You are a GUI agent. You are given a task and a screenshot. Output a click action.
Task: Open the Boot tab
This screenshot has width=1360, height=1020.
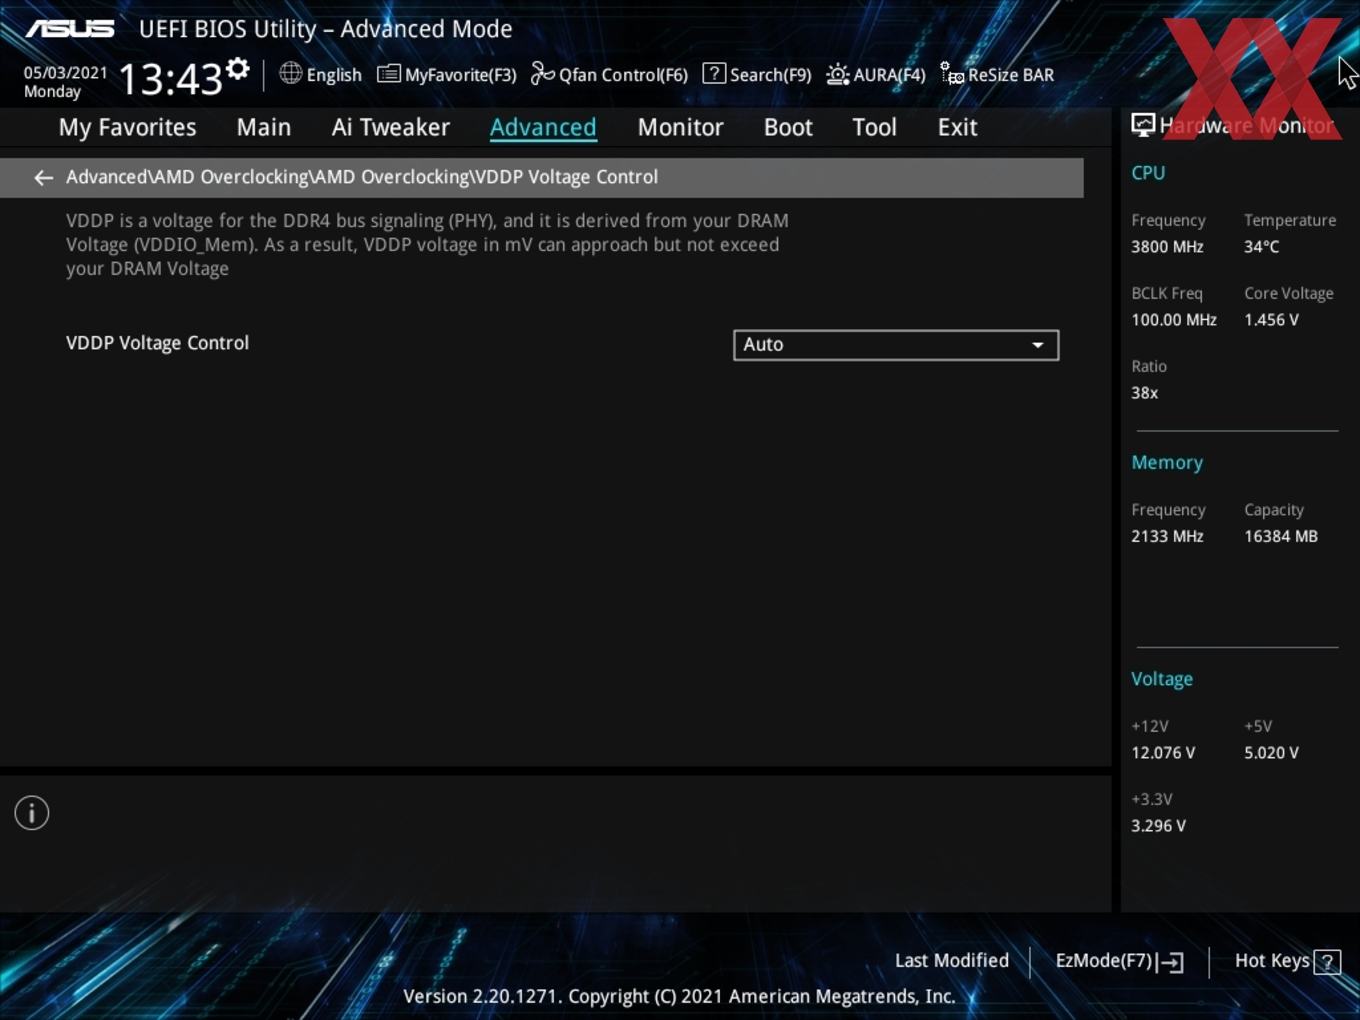[788, 127]
